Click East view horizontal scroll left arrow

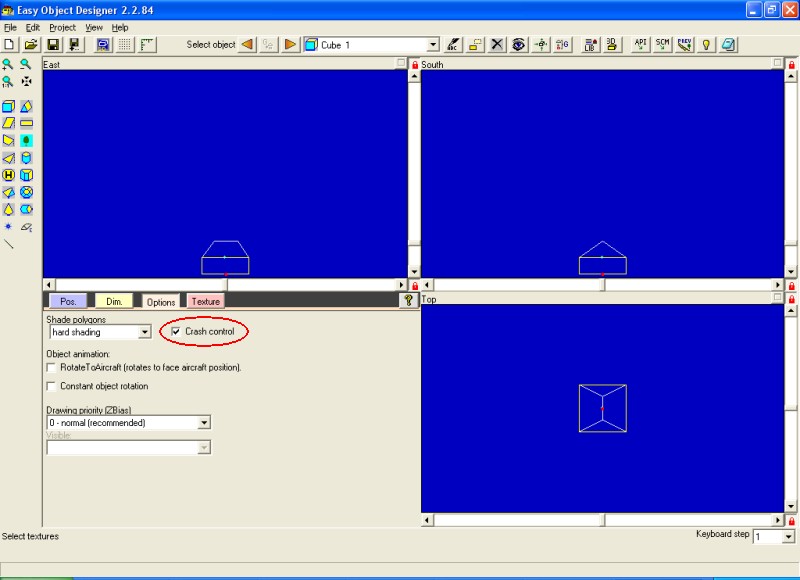(x=48, y=285)
